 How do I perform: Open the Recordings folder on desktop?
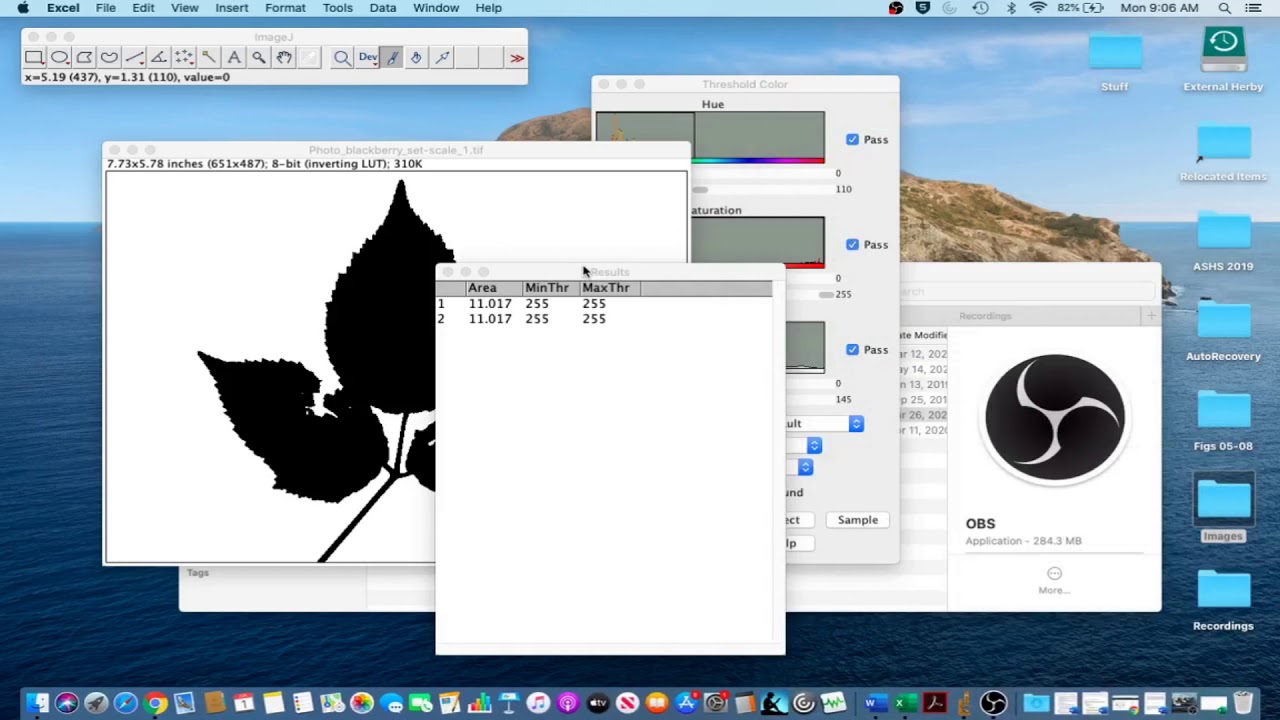click(1223, 600)
